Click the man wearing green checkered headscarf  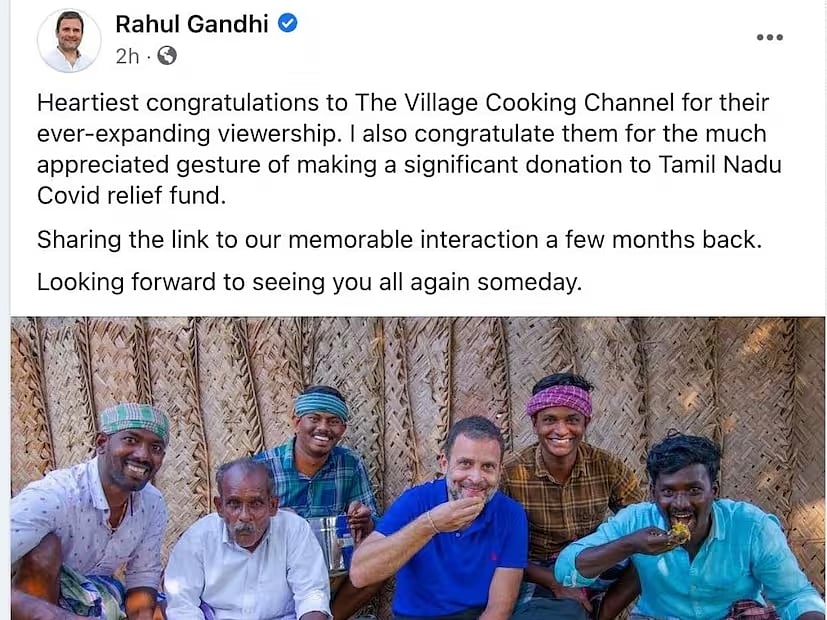coord(110,500)
